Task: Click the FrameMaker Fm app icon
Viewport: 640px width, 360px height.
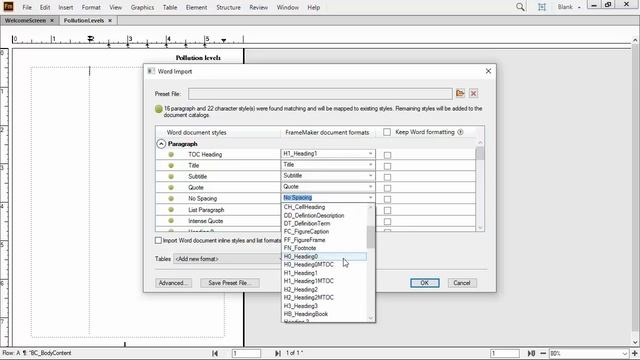Action: tap(8, 7)
